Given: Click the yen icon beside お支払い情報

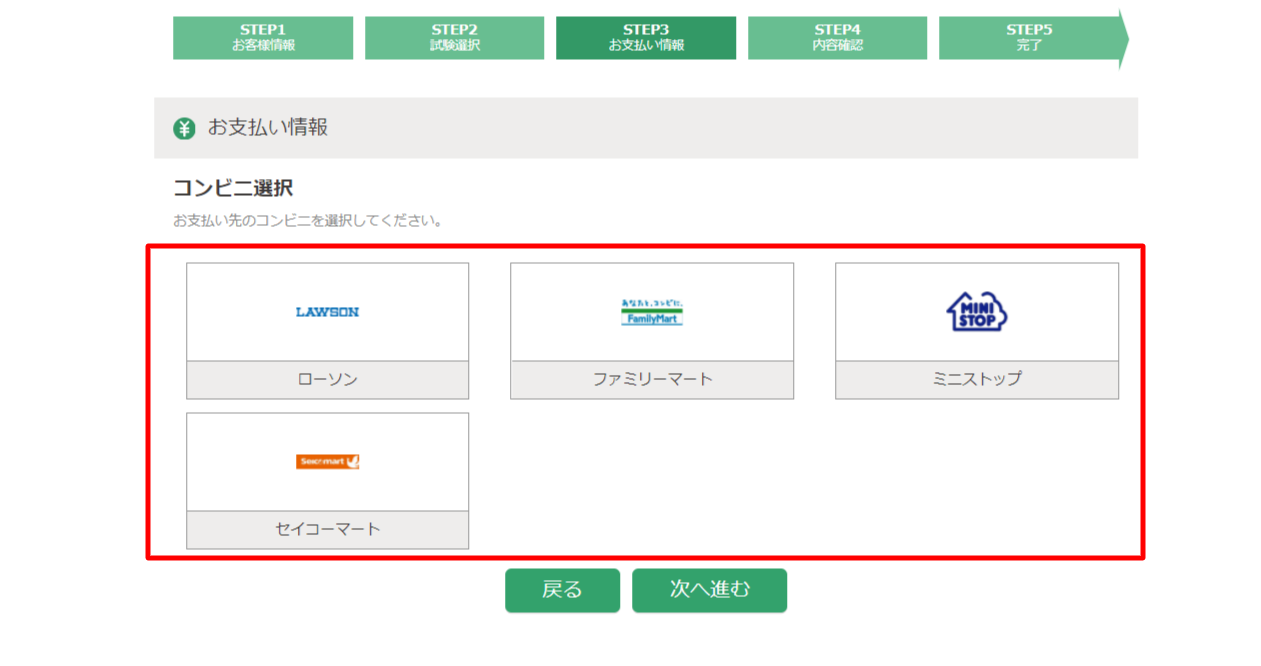Looking at the screenshot, I should click(x=184, y=128).
